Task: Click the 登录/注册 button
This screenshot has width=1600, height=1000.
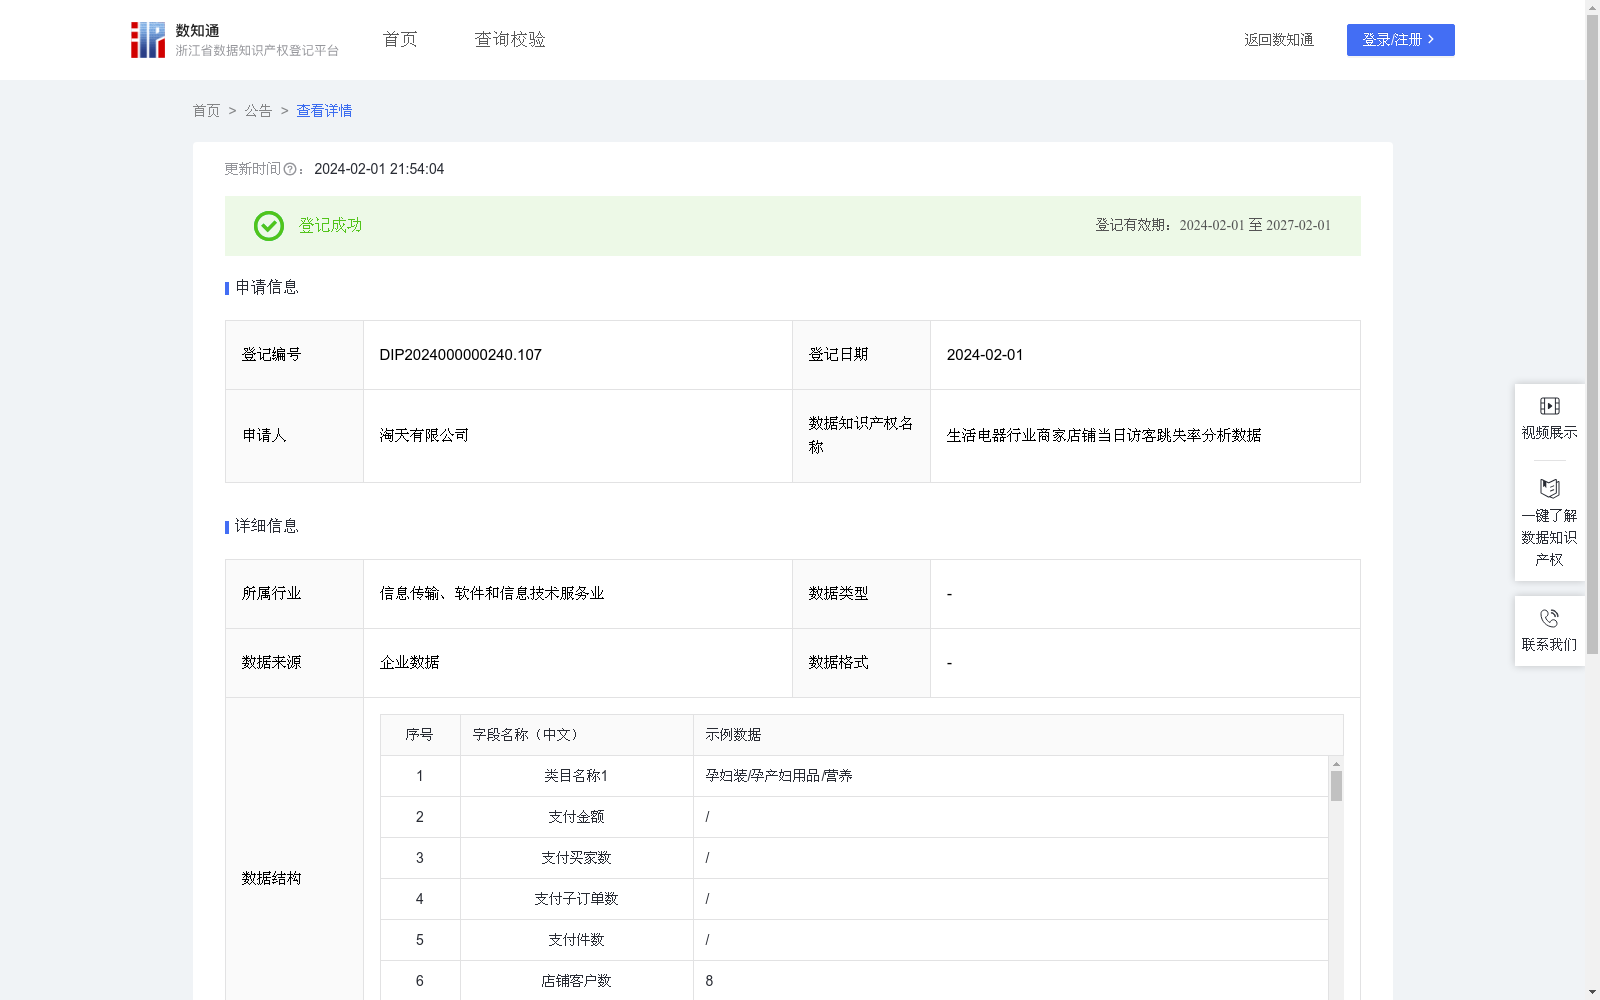Action: coord(1400,40)
